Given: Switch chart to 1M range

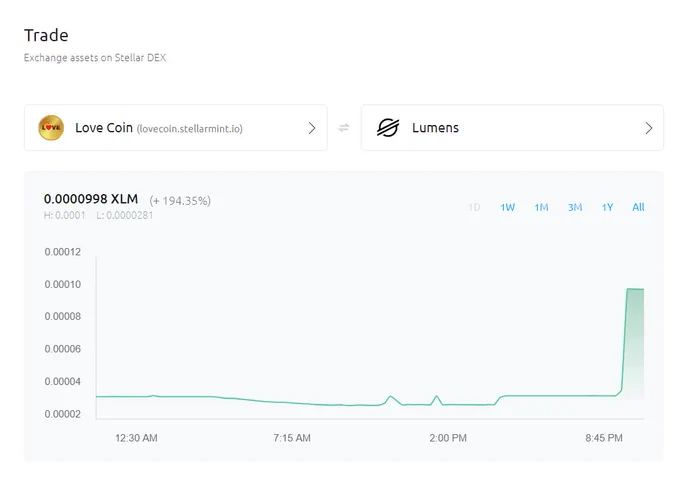Looking at the screenshot, I should [541, 207].
